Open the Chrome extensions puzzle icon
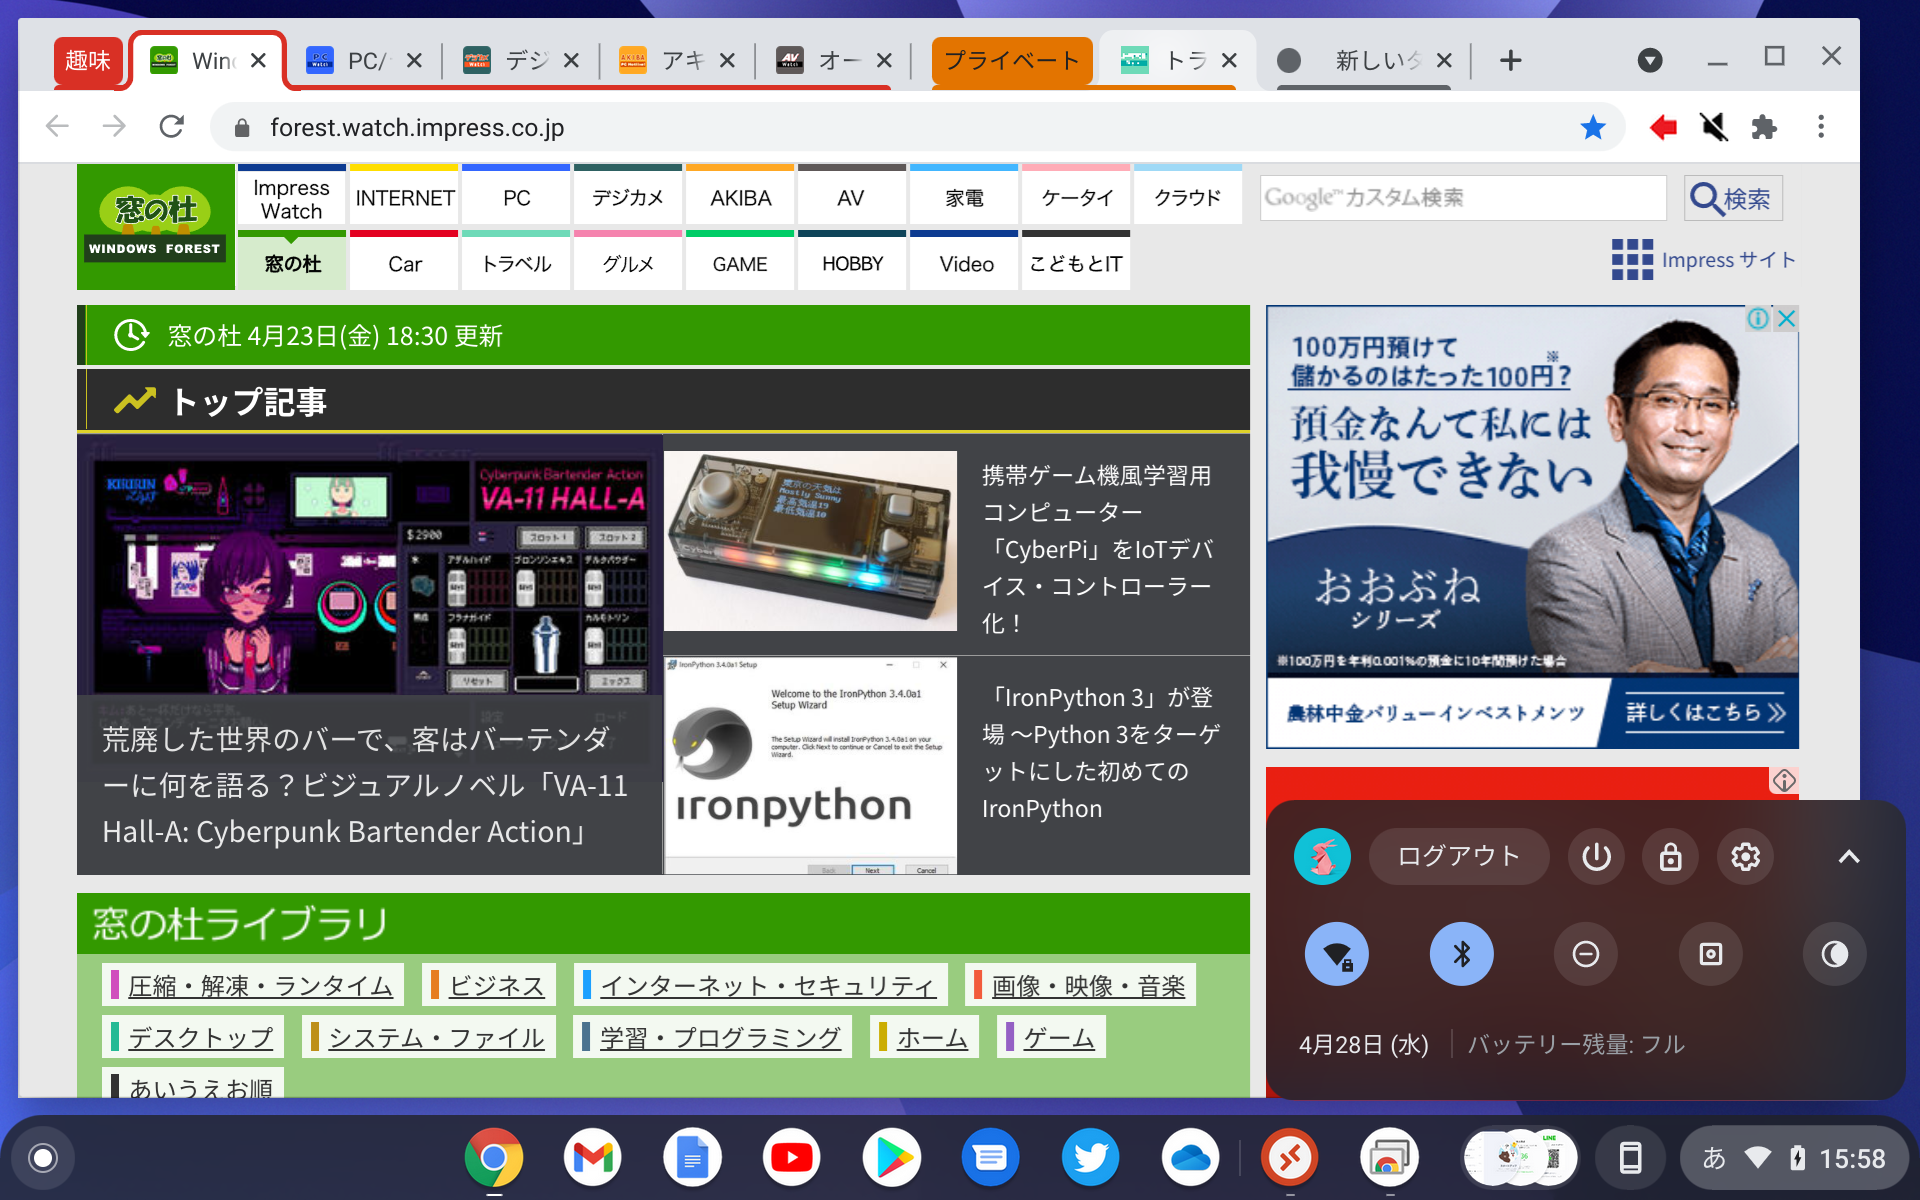The width and height of the screenshot is (1920, 1200). (x=1765, y=127)
